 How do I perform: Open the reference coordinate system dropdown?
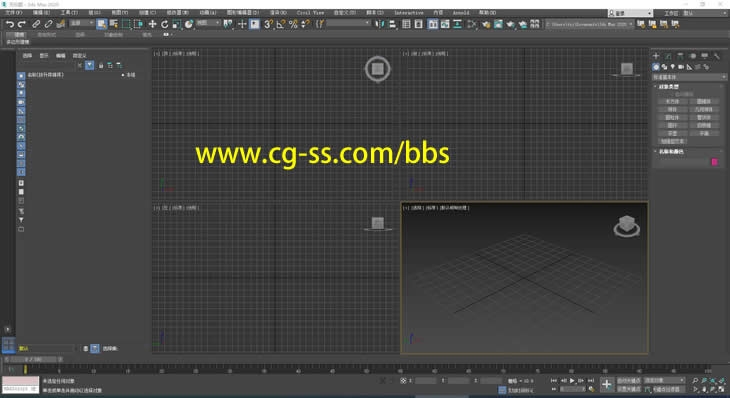(x=208, y=23)
